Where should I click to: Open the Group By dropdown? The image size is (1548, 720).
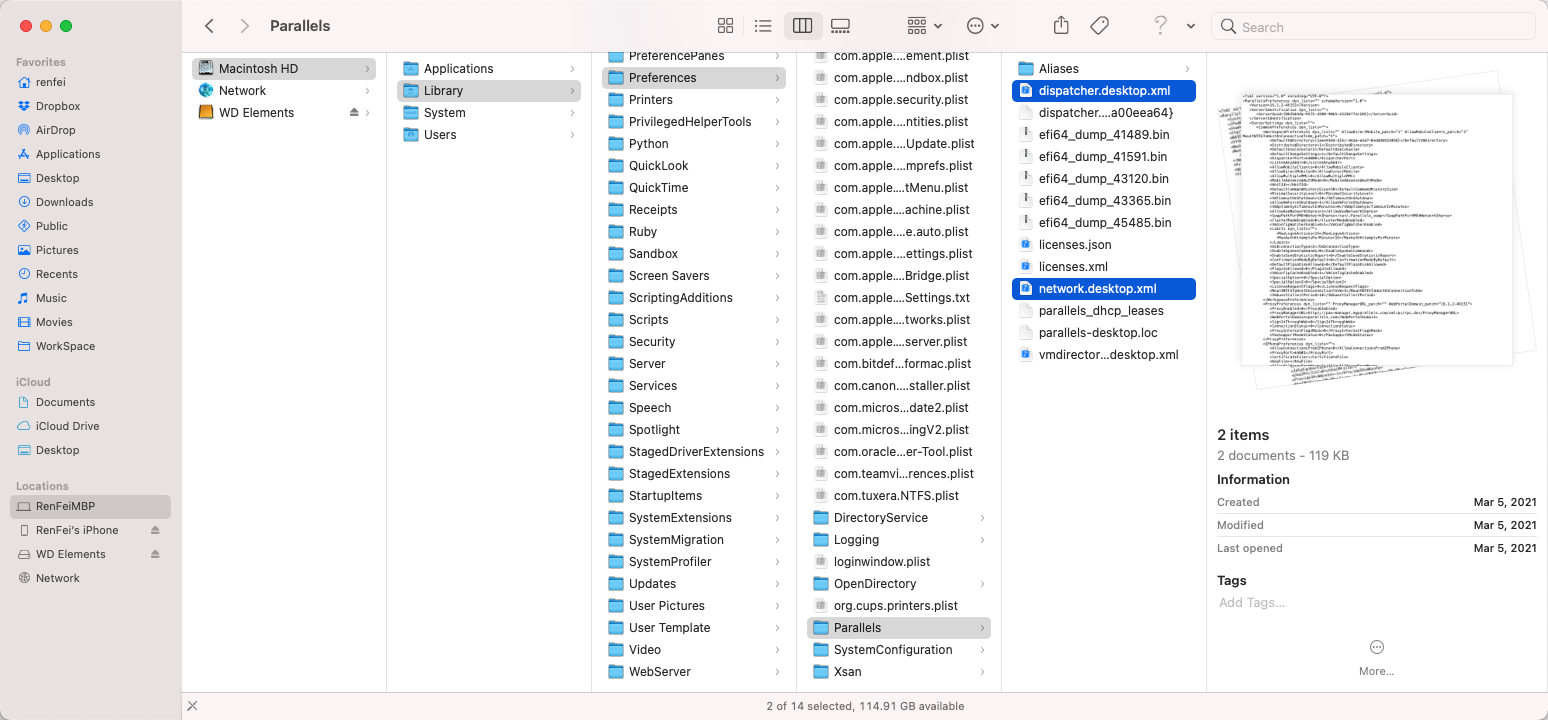pyautogui.click(x=924, y=26)
